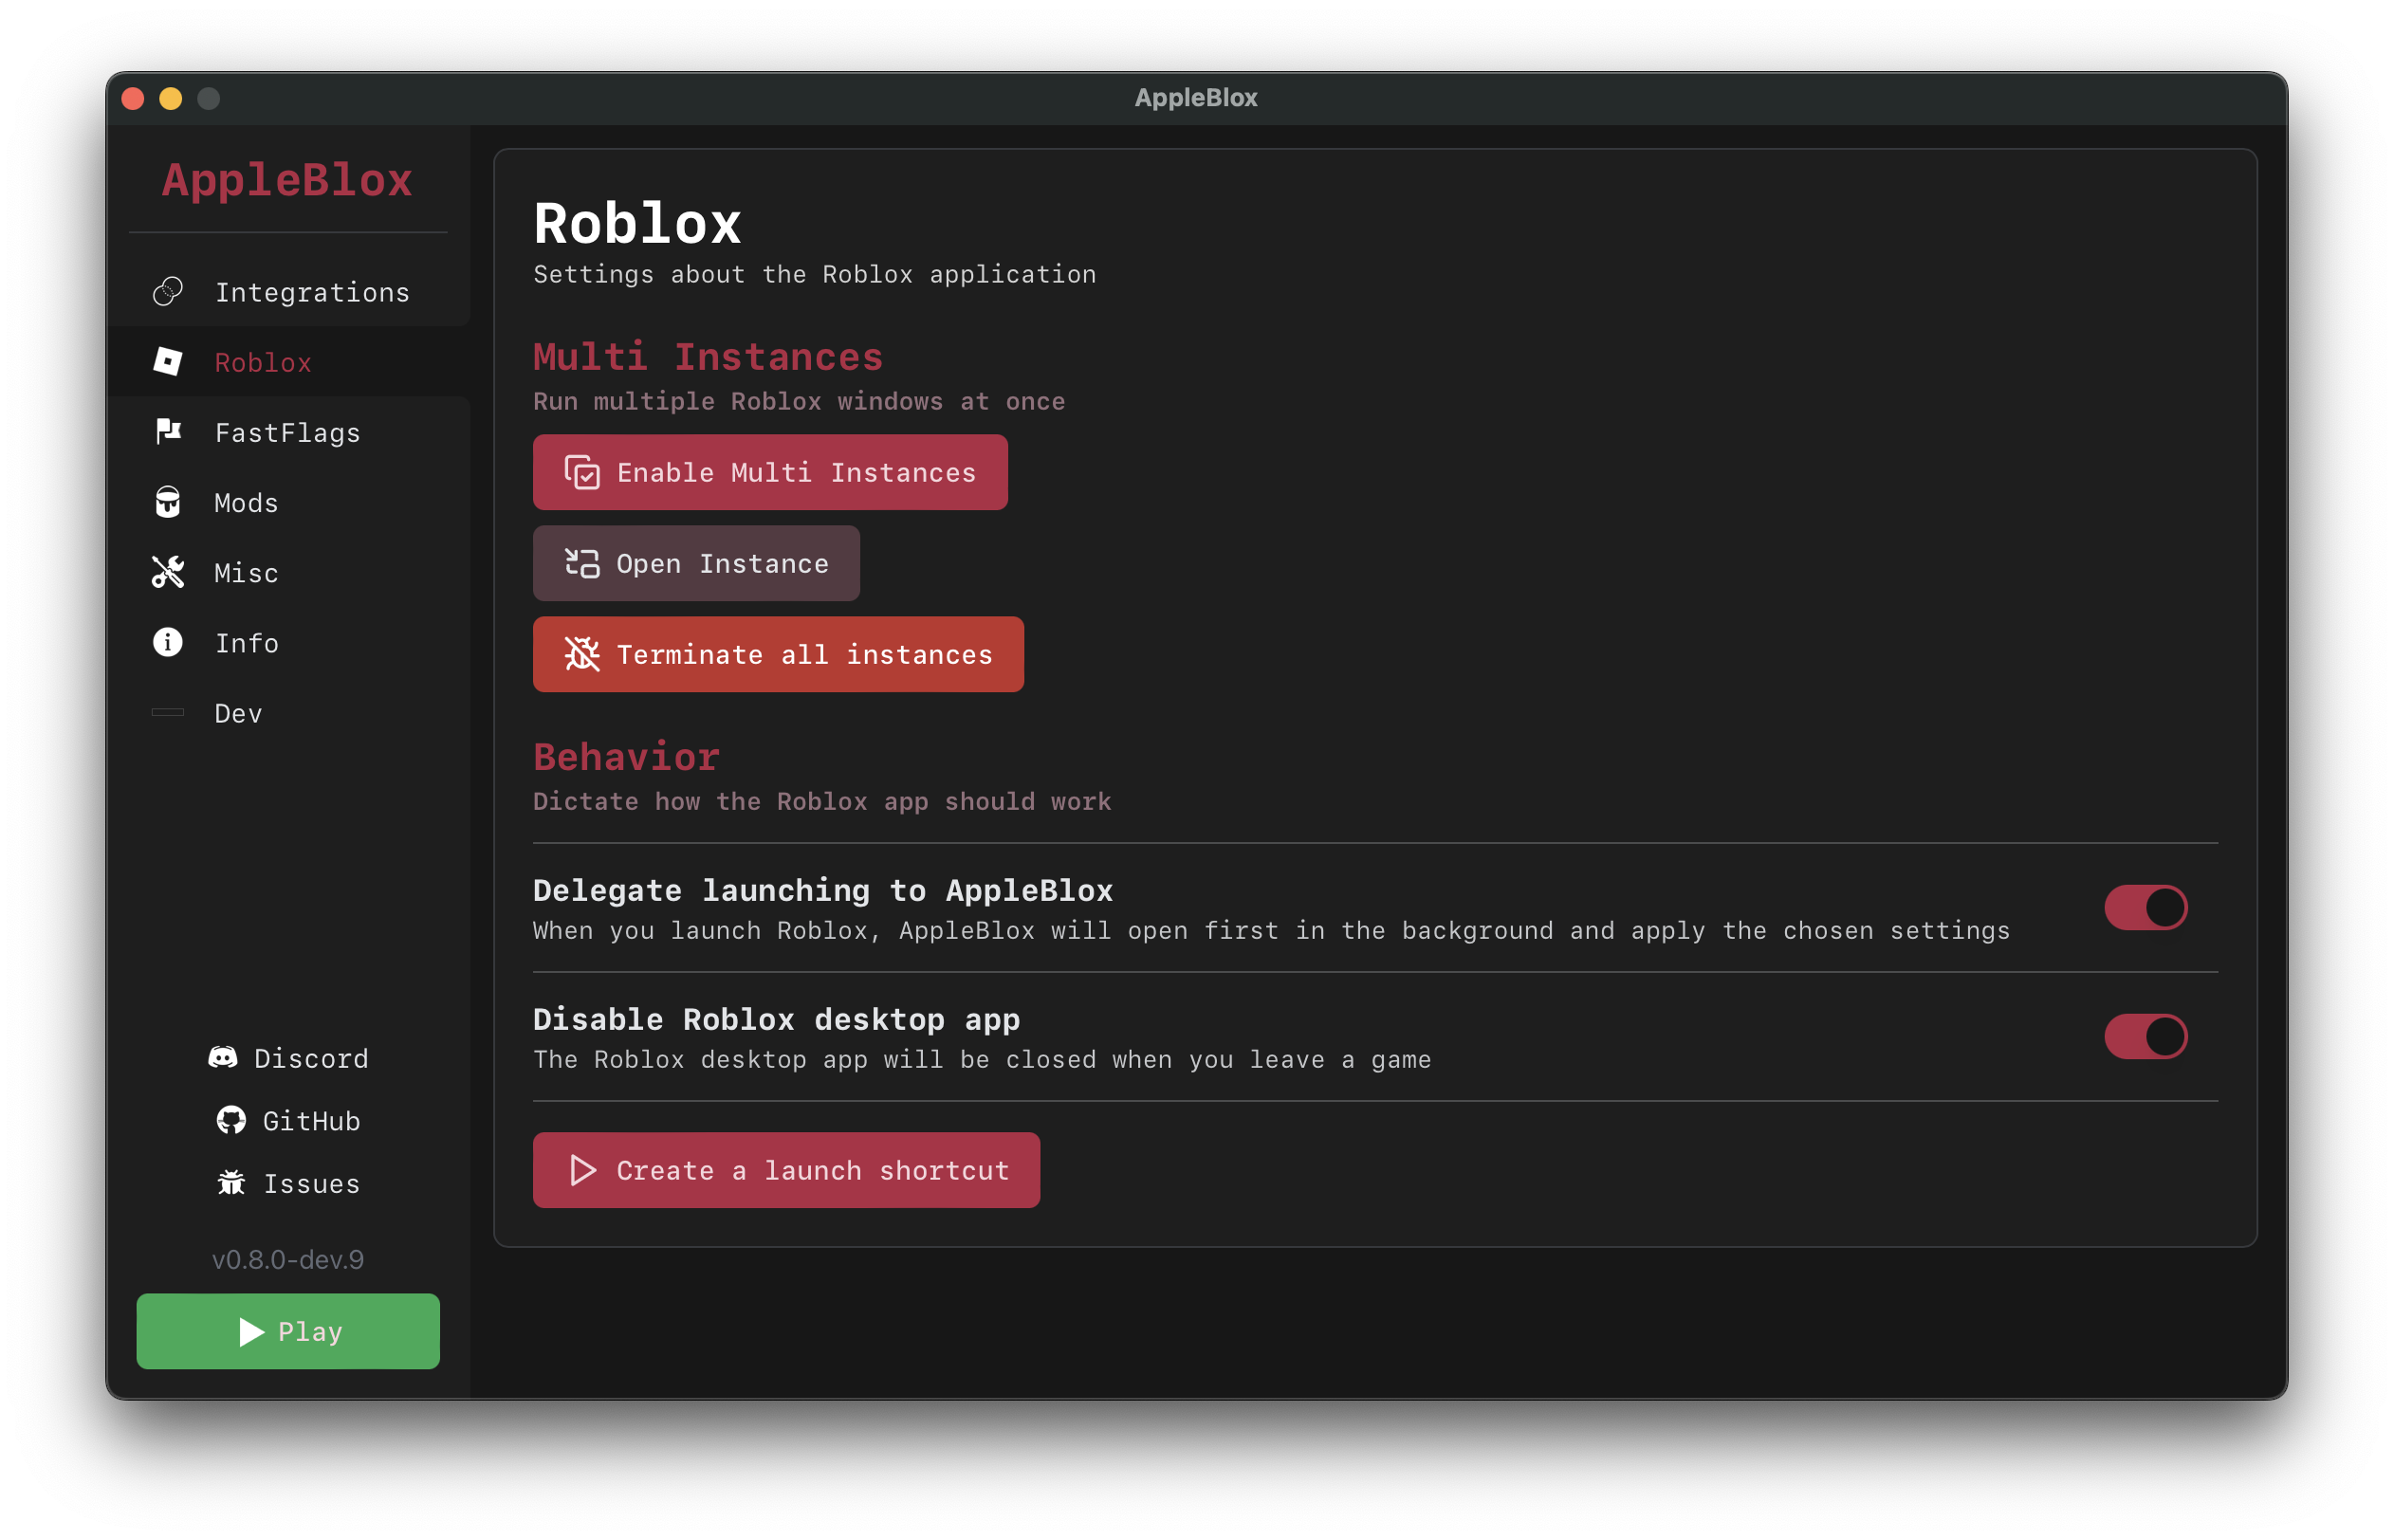Click the Info circle icon
Screen dimensions: 2394x1540
click(168, 643)
